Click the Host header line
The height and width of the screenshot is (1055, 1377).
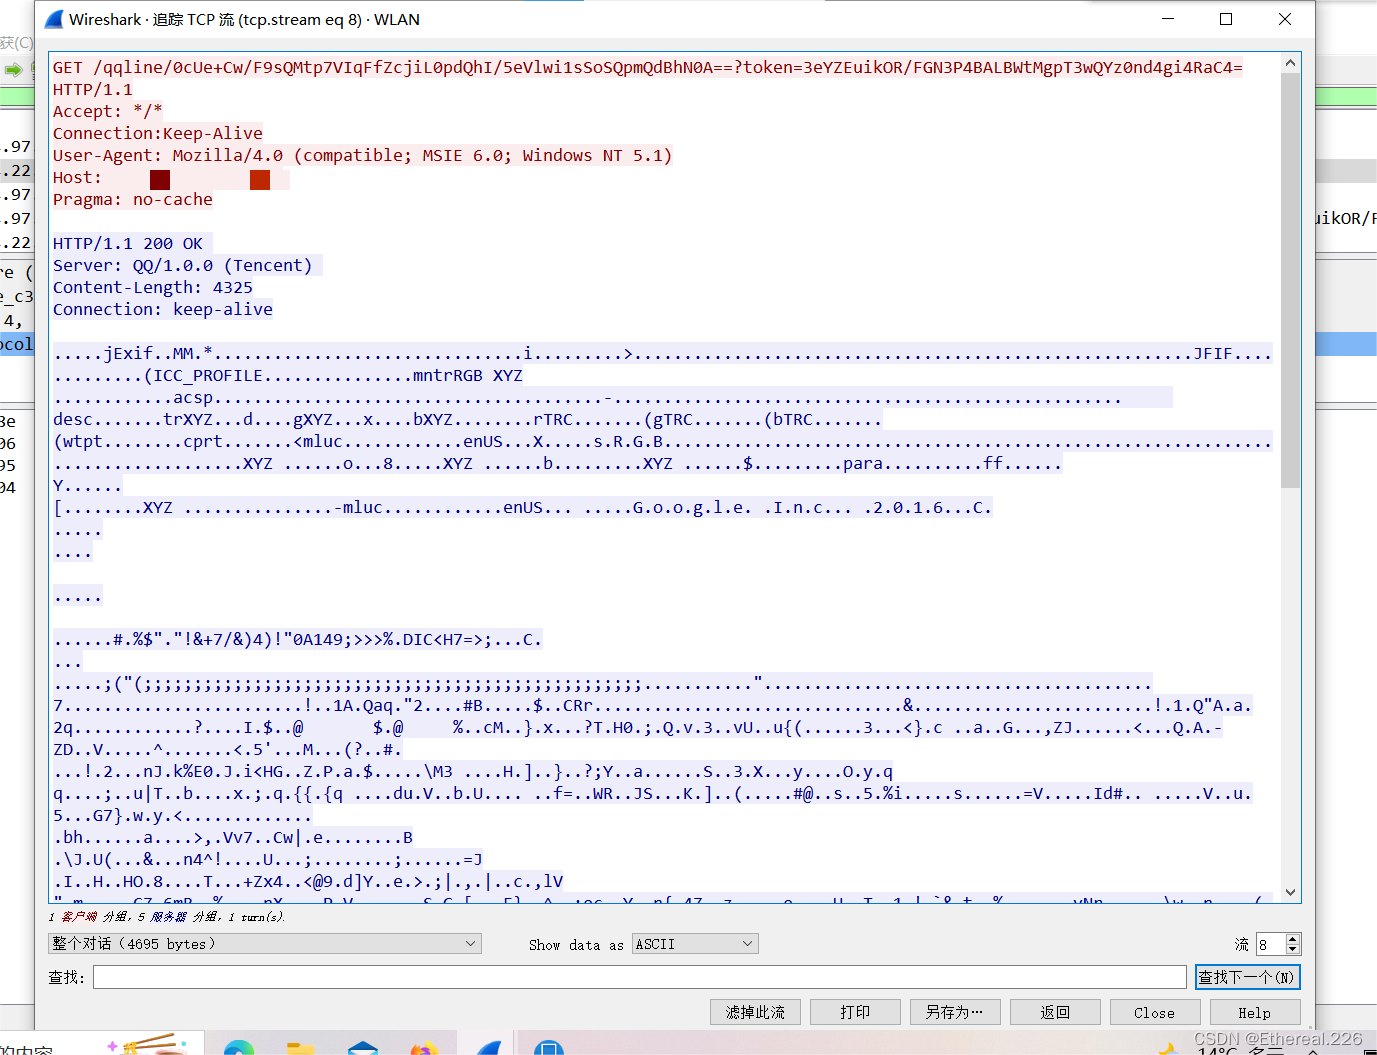171,178
